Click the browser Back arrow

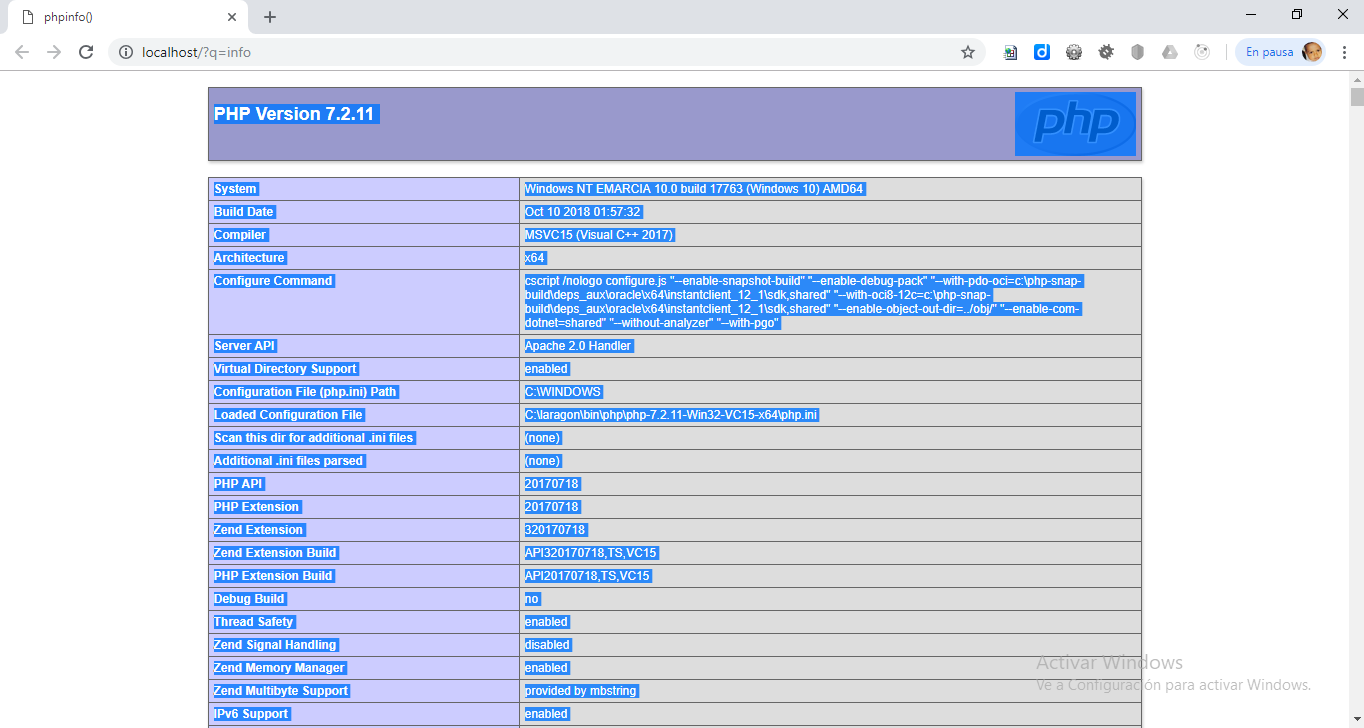pos(22,52)
